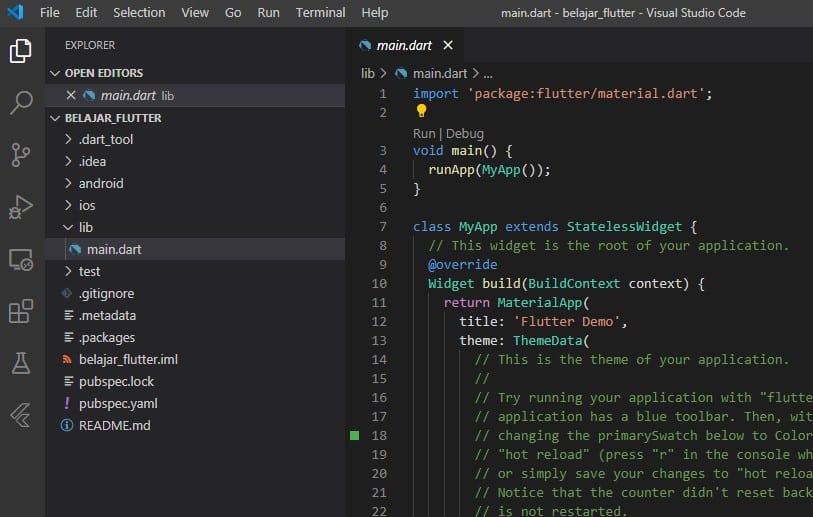Click the MaterialApp text on line 11
The width and height of the screenshot is (813, 517).
click(x=540, y=302)
